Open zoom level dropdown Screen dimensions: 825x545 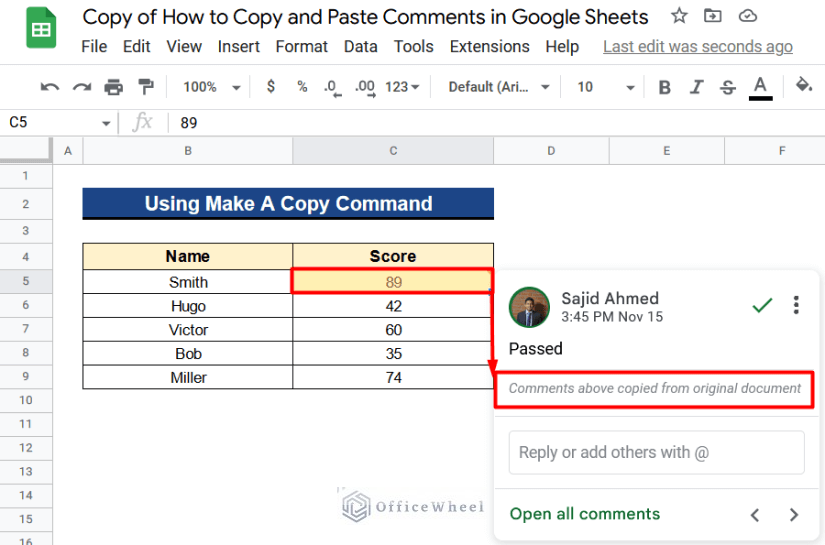[x=212, y=87]
